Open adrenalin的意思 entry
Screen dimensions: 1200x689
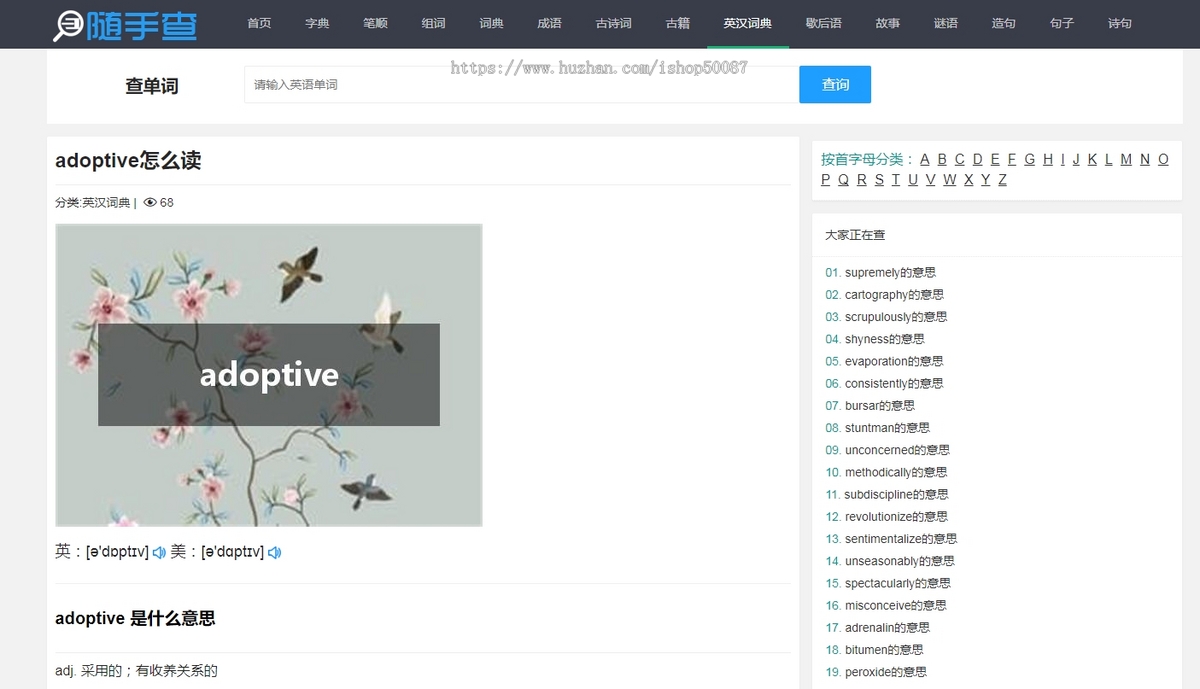point(887,628)
